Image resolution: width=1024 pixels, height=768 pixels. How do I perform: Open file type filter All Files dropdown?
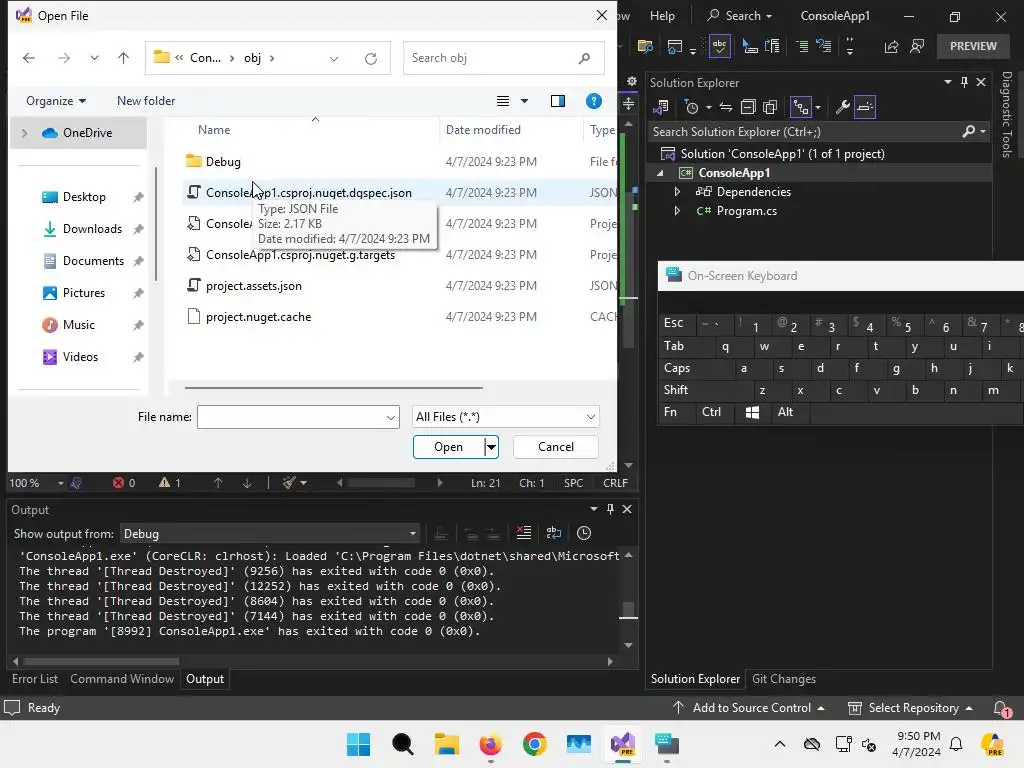click(505, 417)
